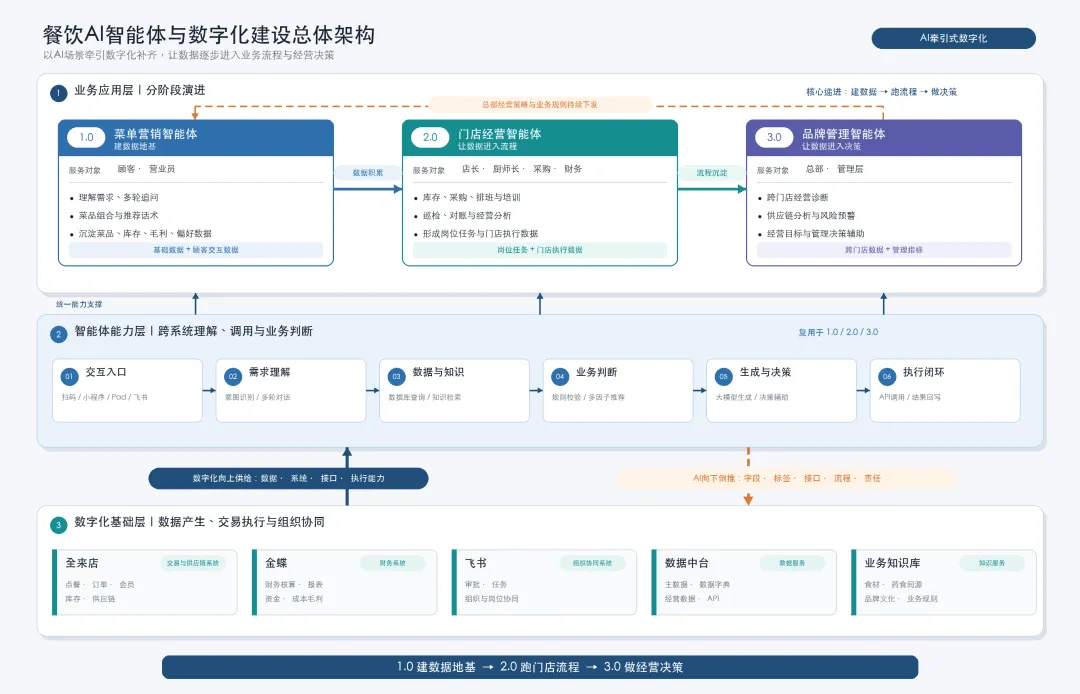
Task: Open the 金蝶 system card
Action: point(344,582)
